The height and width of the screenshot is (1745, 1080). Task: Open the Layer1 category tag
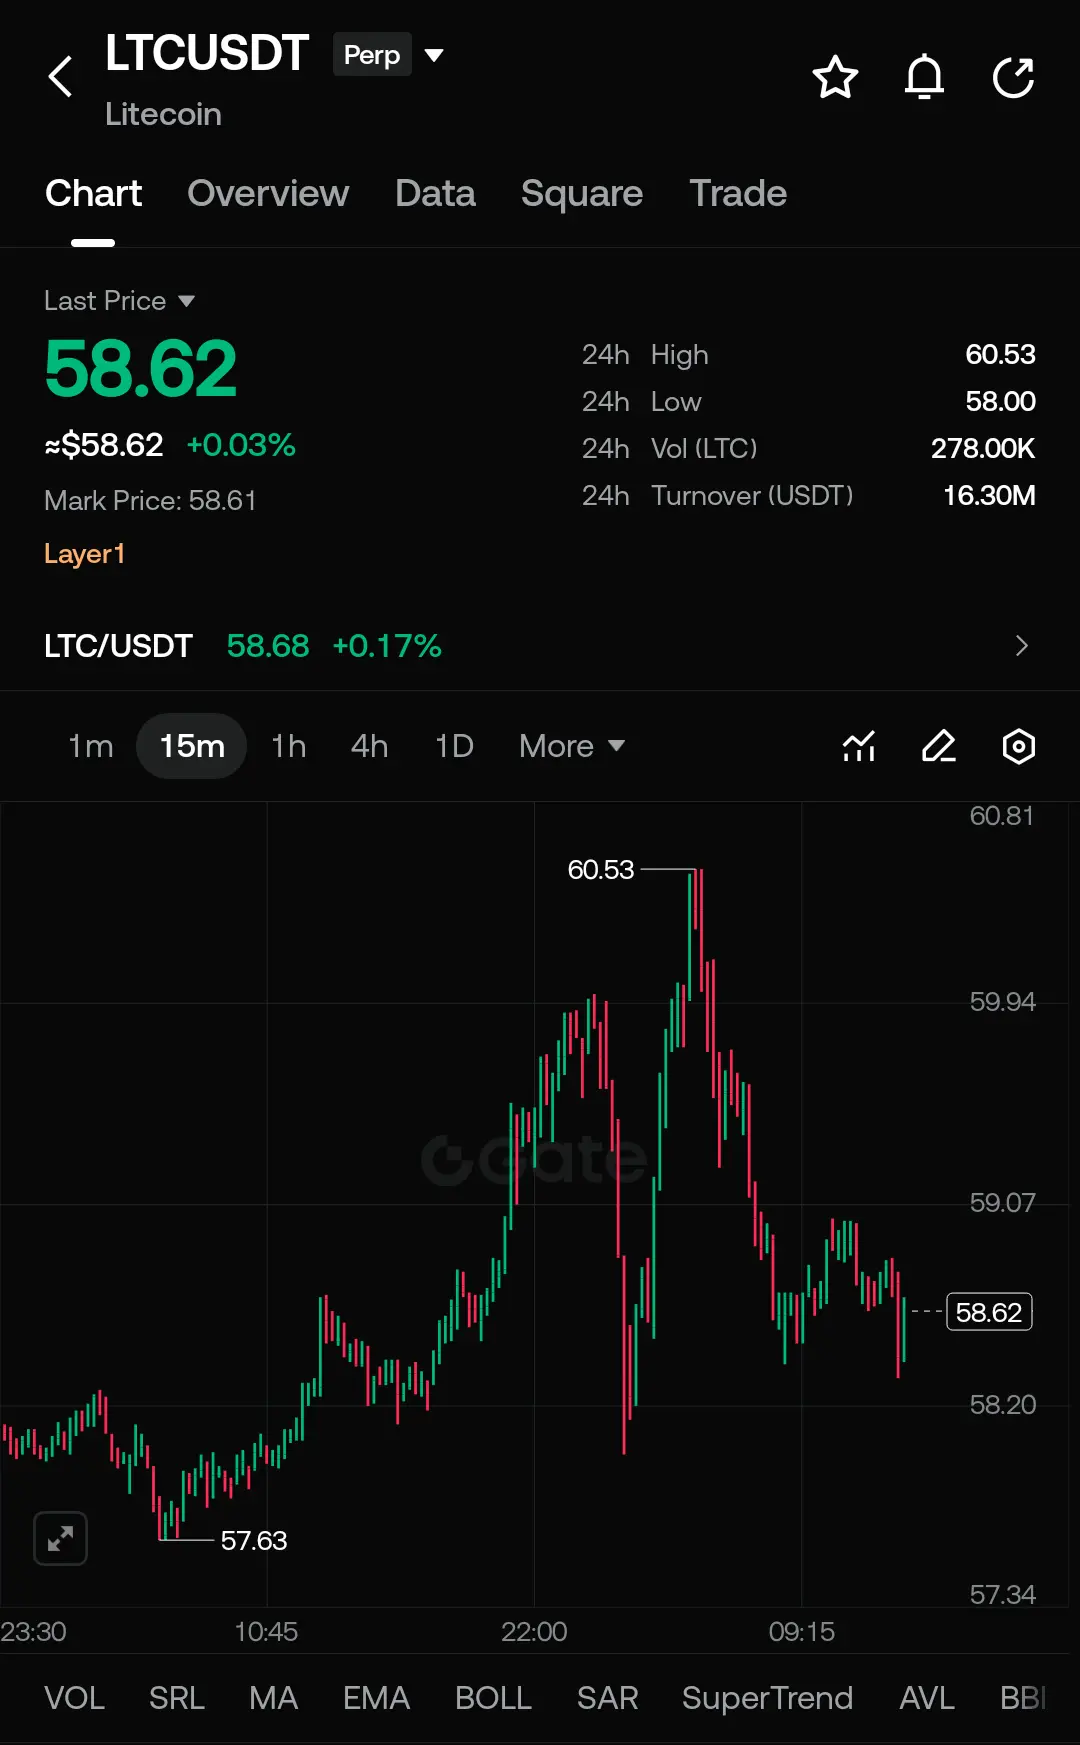point(84,554)
